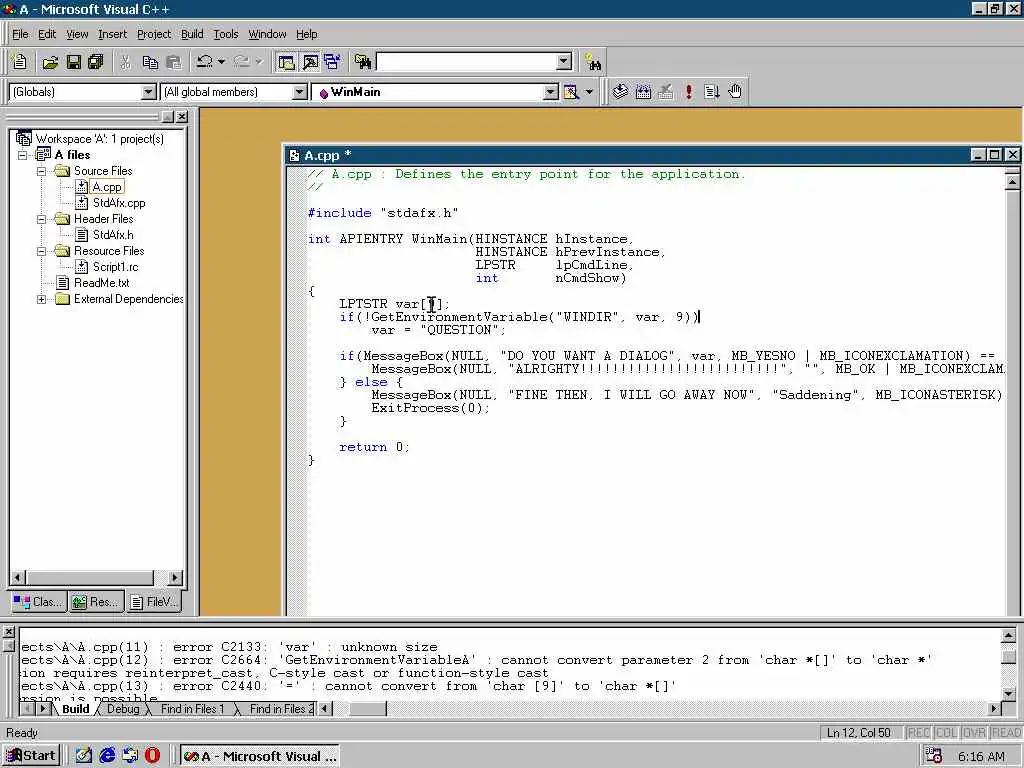The image size is (1024, 768).
Task: Click the Stop Build icon
Action: [x=665, y=92]
